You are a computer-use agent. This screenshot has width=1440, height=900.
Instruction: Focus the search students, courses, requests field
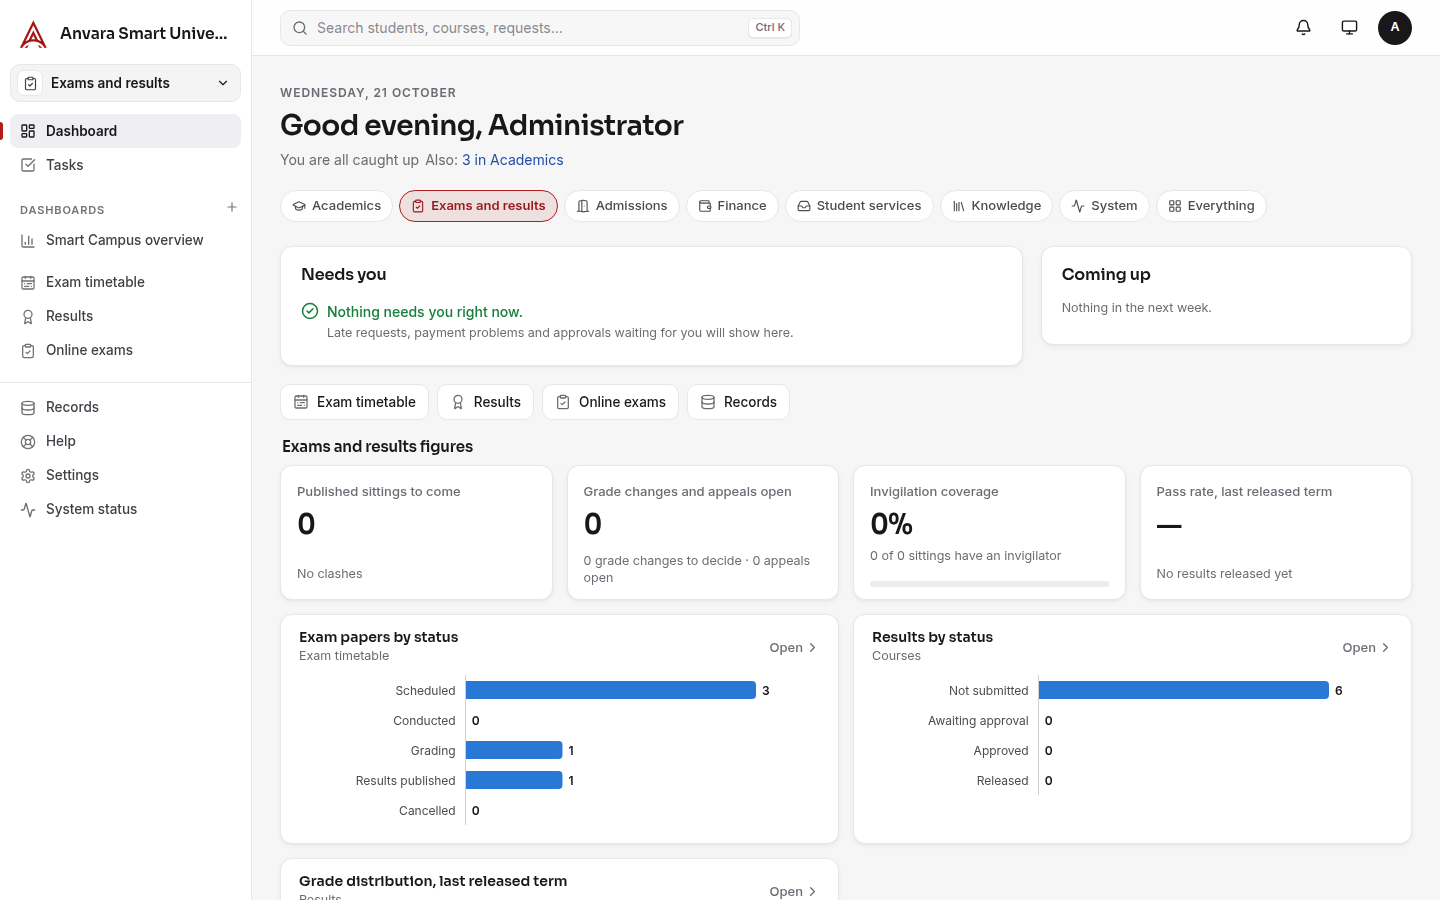click(540, 28)
